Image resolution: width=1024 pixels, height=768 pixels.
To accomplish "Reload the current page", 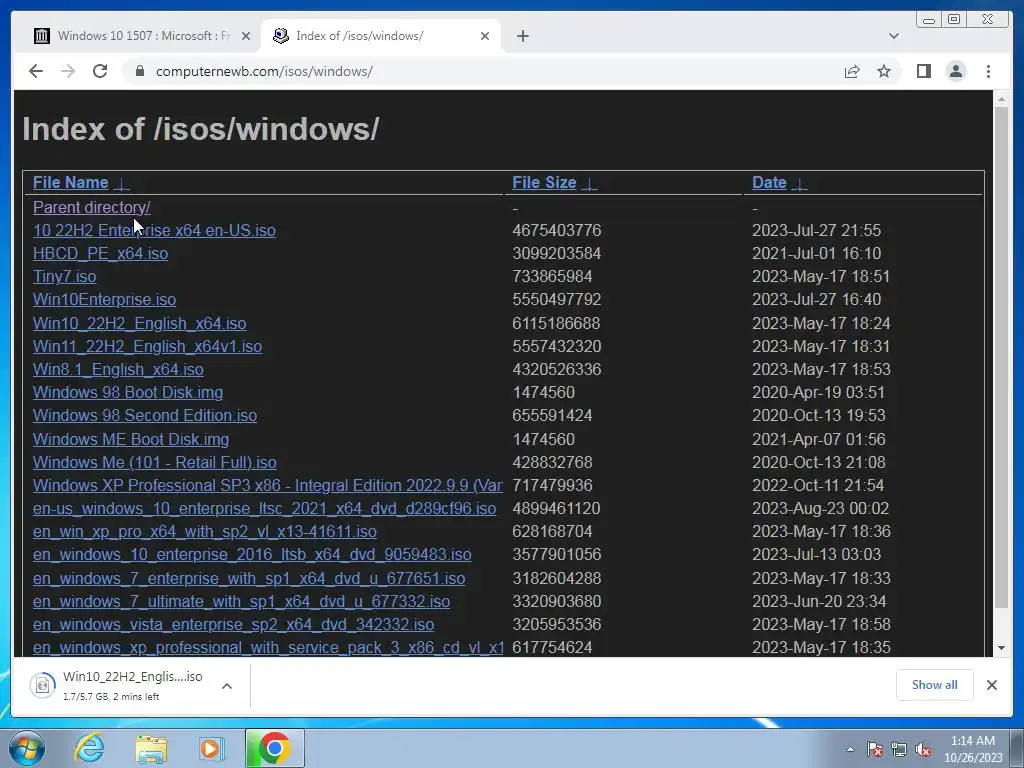I will pos(100,71).
